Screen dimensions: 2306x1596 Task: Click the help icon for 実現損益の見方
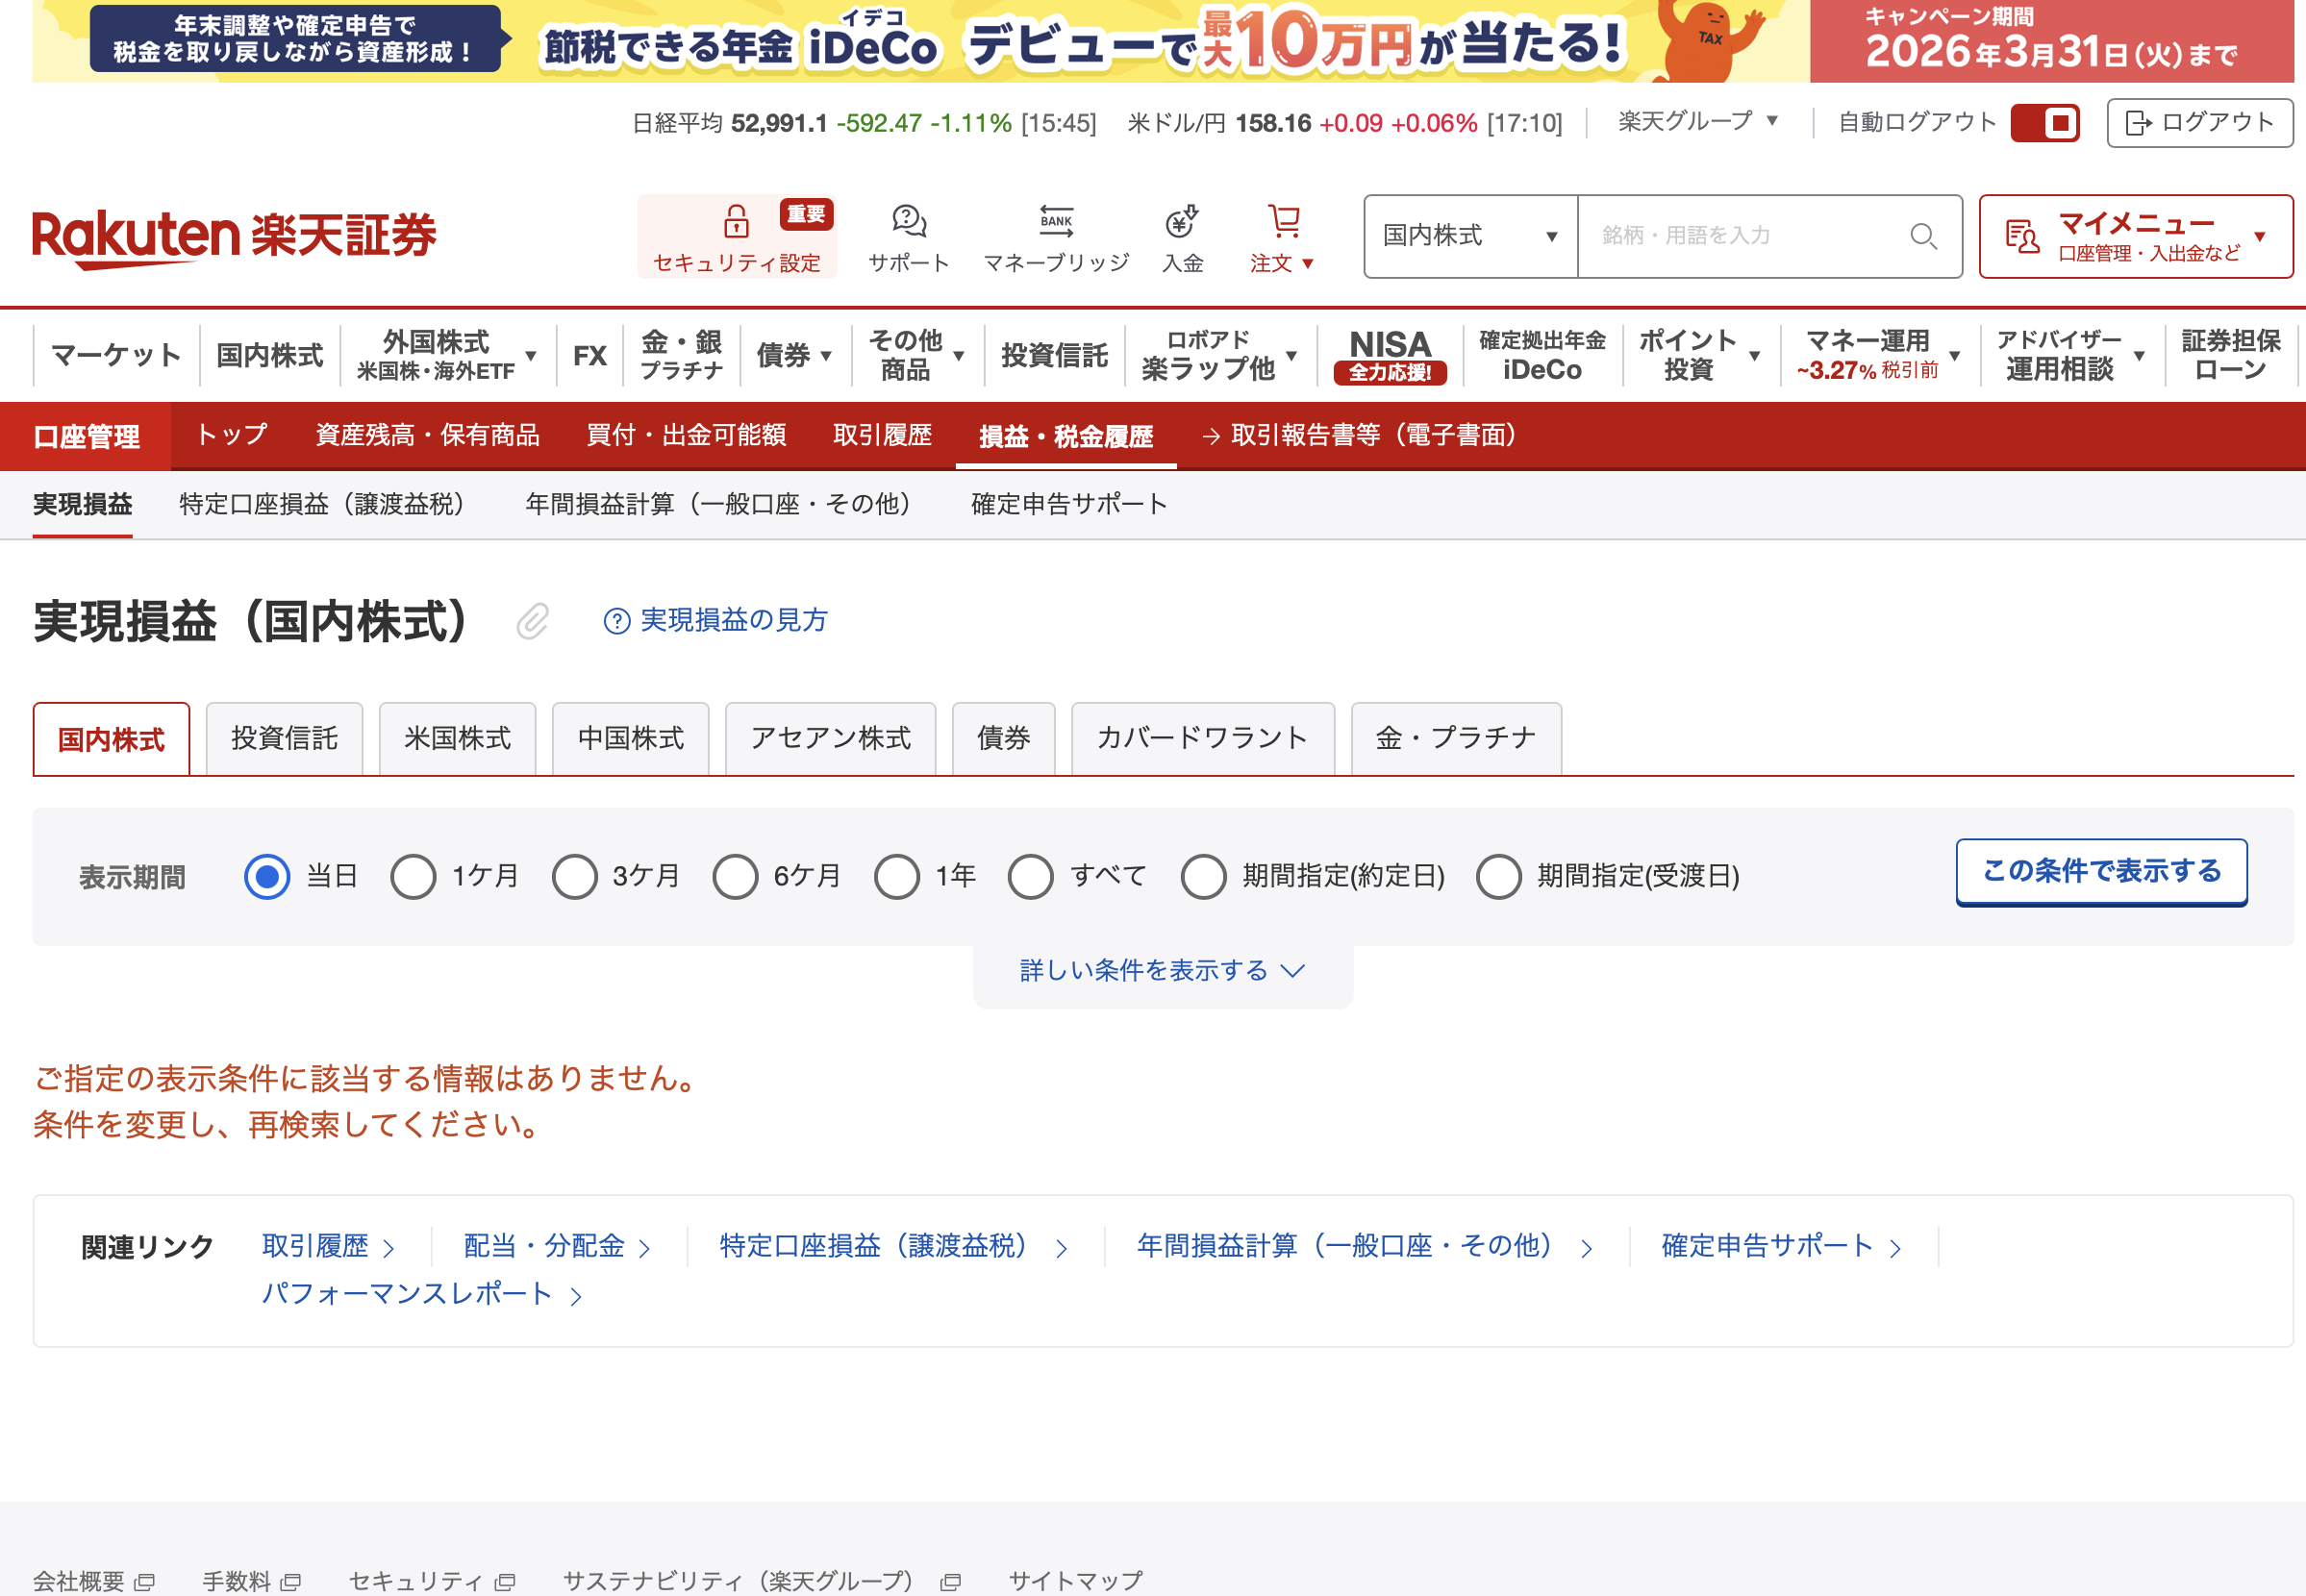(617, 621)
